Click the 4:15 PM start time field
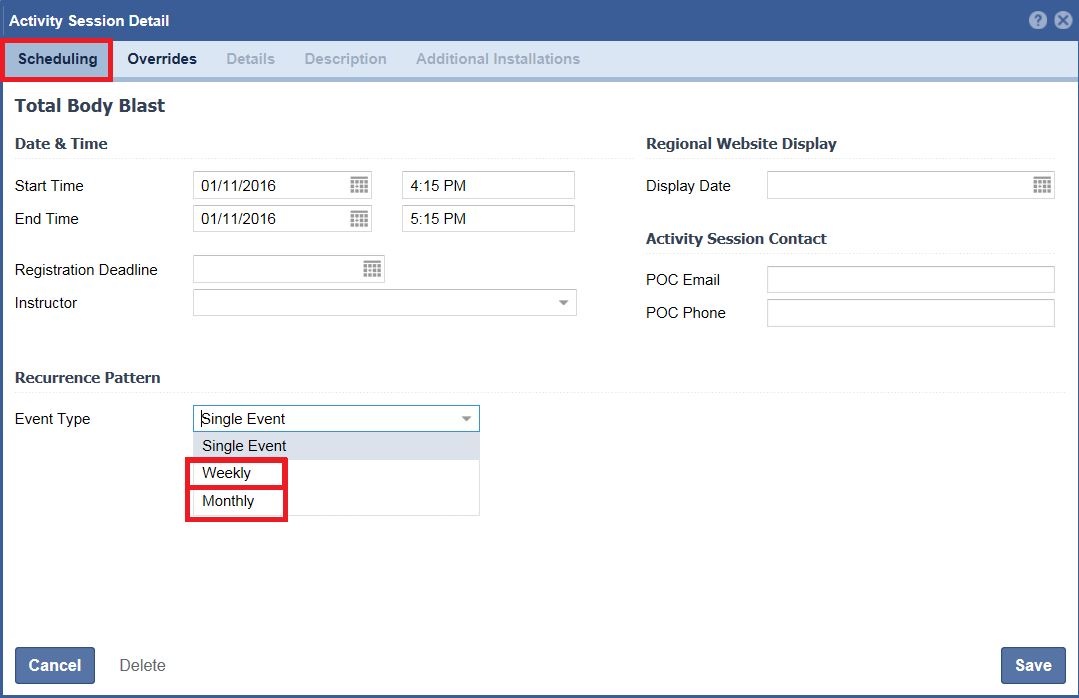Screen dimensions: 1079x698 click(488, 185)
